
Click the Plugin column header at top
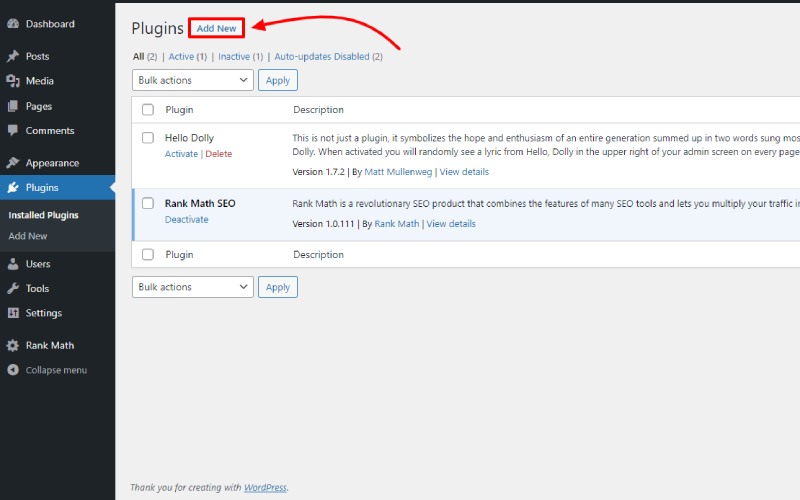[179, 110]
